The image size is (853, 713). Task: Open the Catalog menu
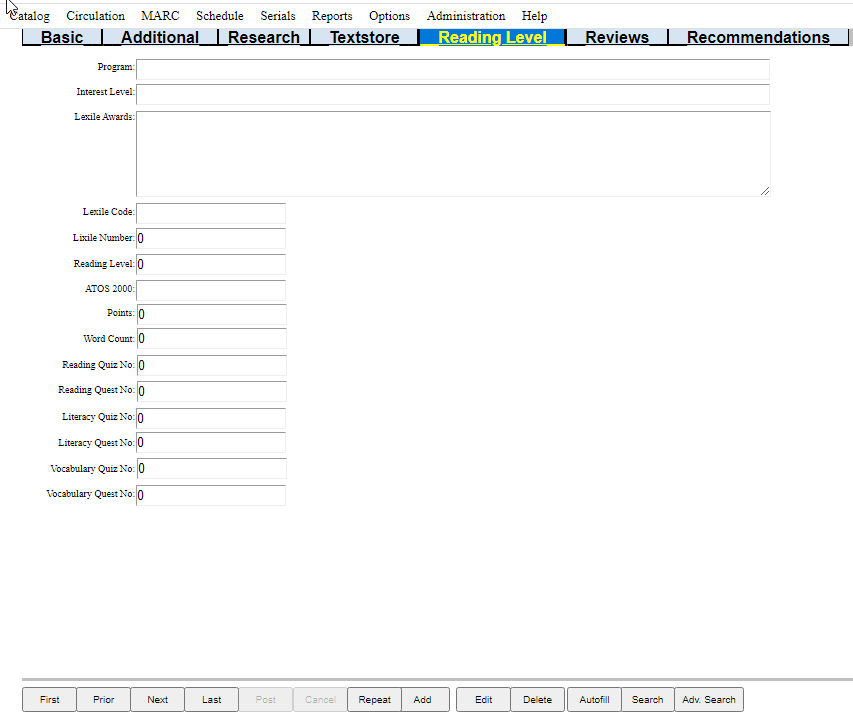point(30,16)
